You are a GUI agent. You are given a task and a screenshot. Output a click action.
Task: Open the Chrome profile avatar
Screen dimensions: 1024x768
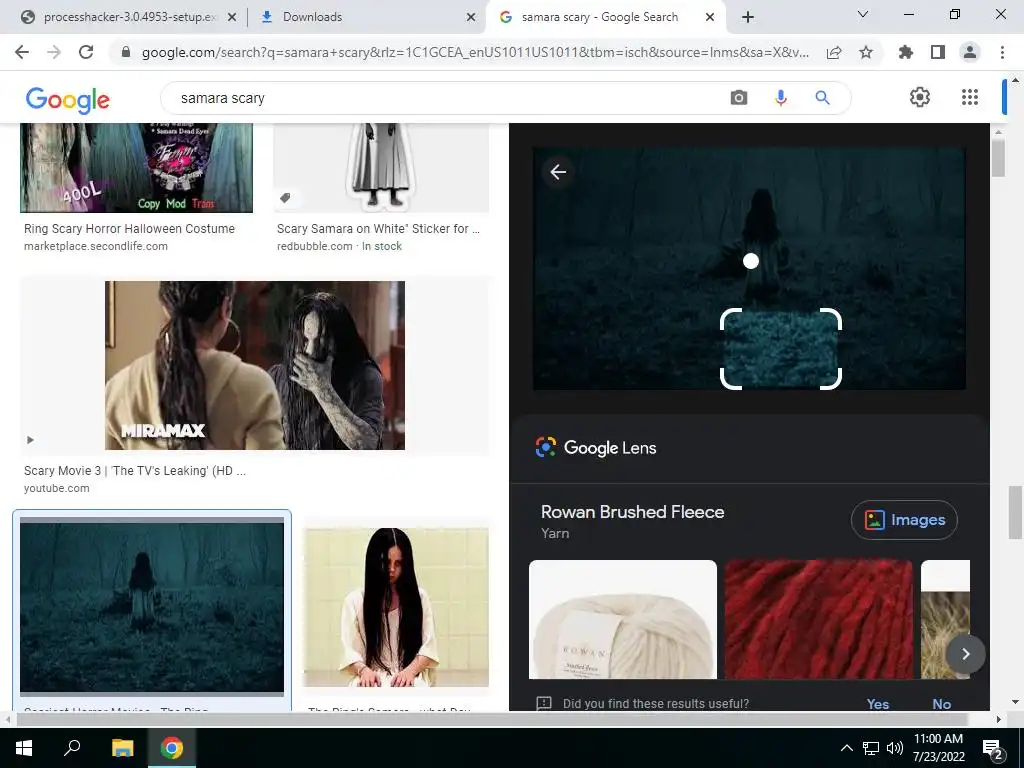tap(970, 52)
